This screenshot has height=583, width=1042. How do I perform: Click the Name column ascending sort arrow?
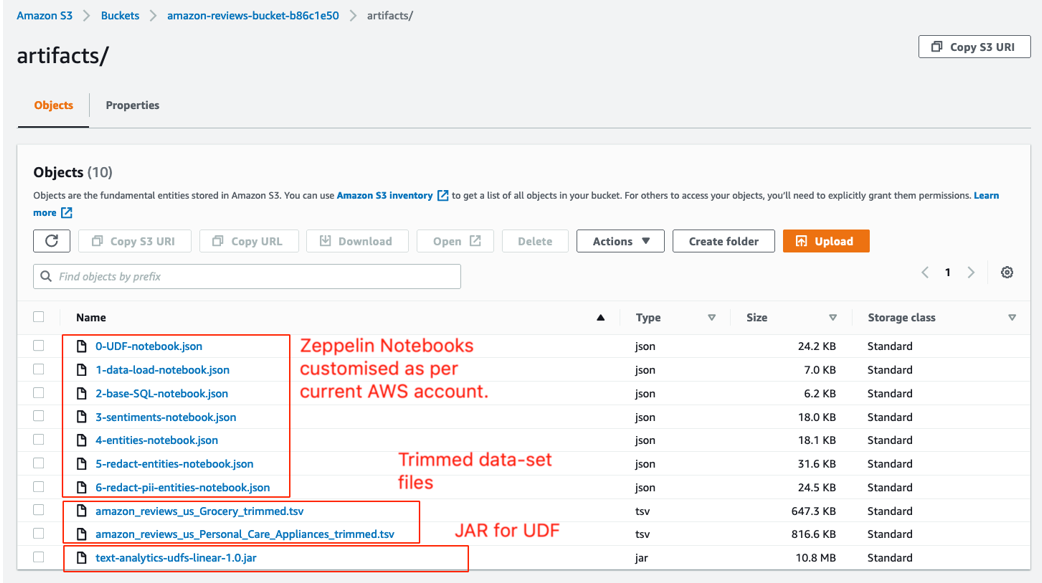tap(601, 318)
